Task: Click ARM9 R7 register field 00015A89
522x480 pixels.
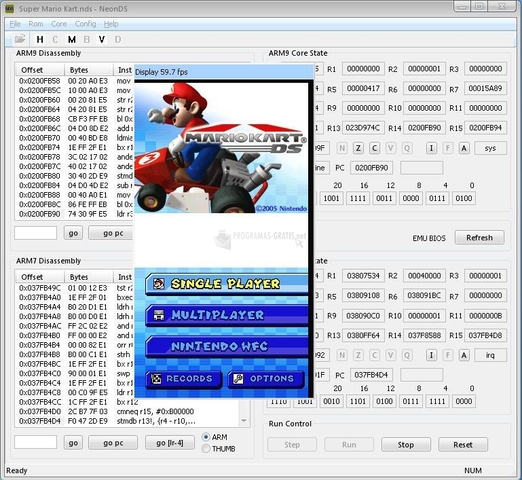Action: click(x=486, y=88)
